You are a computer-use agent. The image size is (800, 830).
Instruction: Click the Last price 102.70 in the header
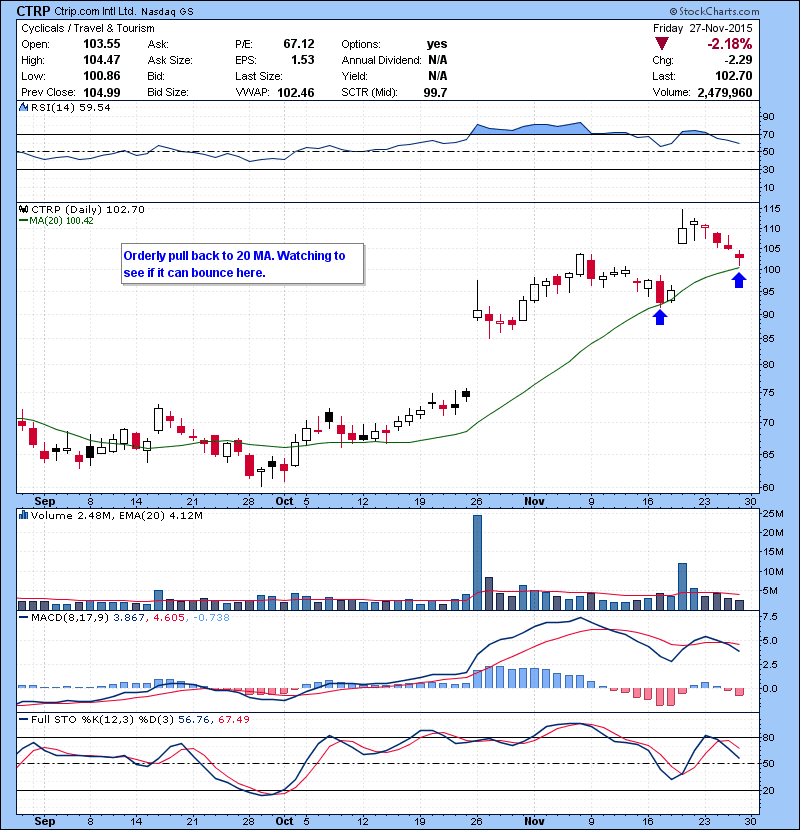click(x=733, y=76)
